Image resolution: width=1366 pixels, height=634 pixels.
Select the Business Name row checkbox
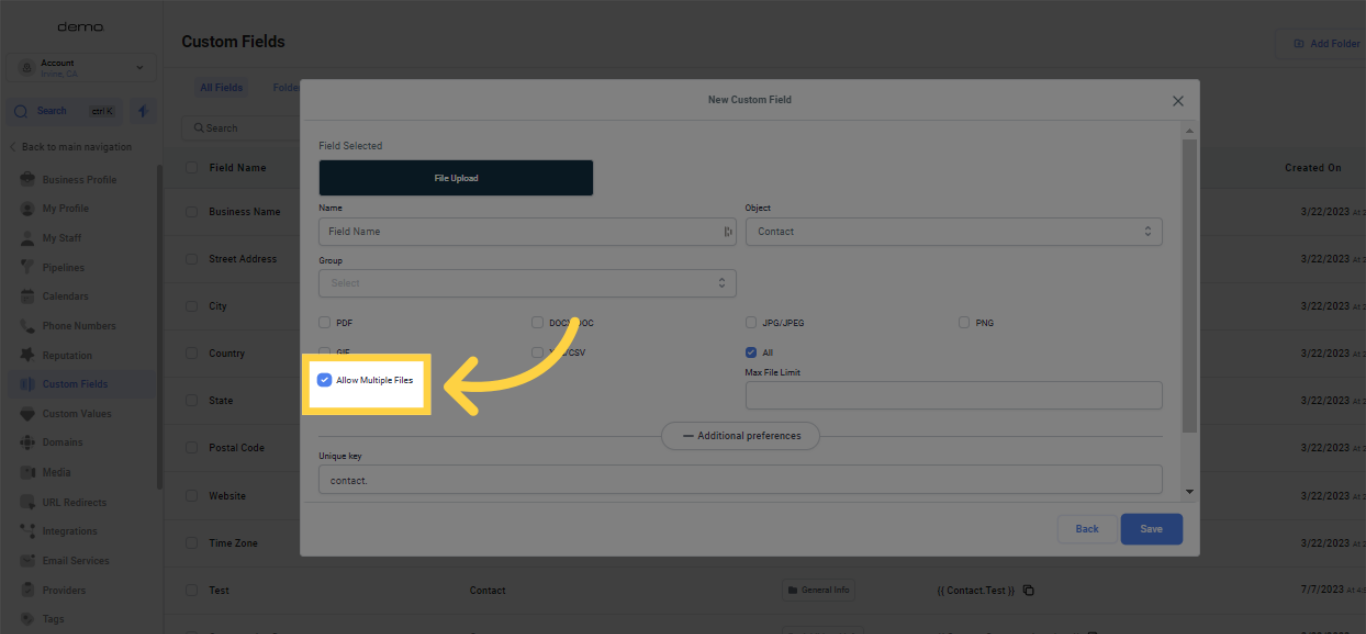pyautogui.click(x=191, y=212)
